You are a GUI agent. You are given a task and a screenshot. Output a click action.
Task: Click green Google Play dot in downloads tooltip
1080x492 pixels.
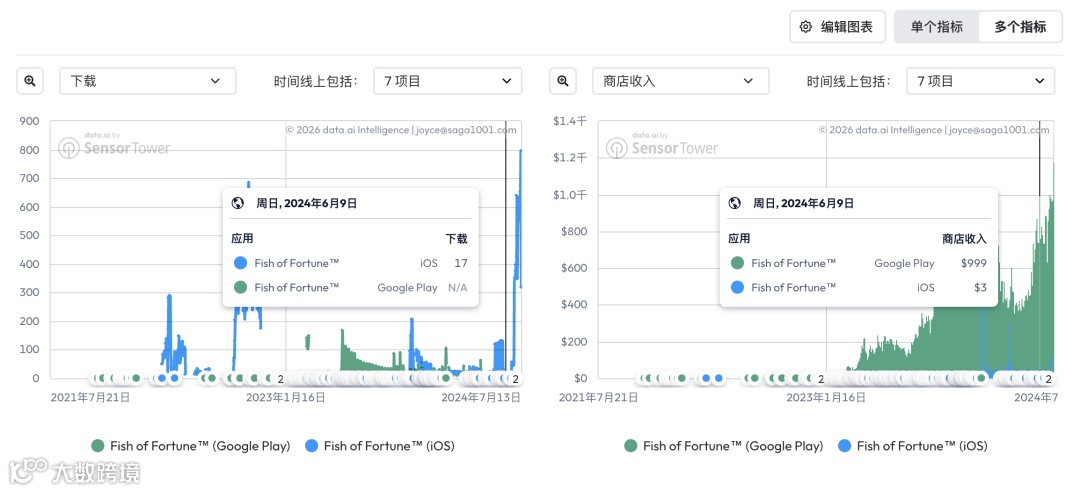(x=240, y=287)
